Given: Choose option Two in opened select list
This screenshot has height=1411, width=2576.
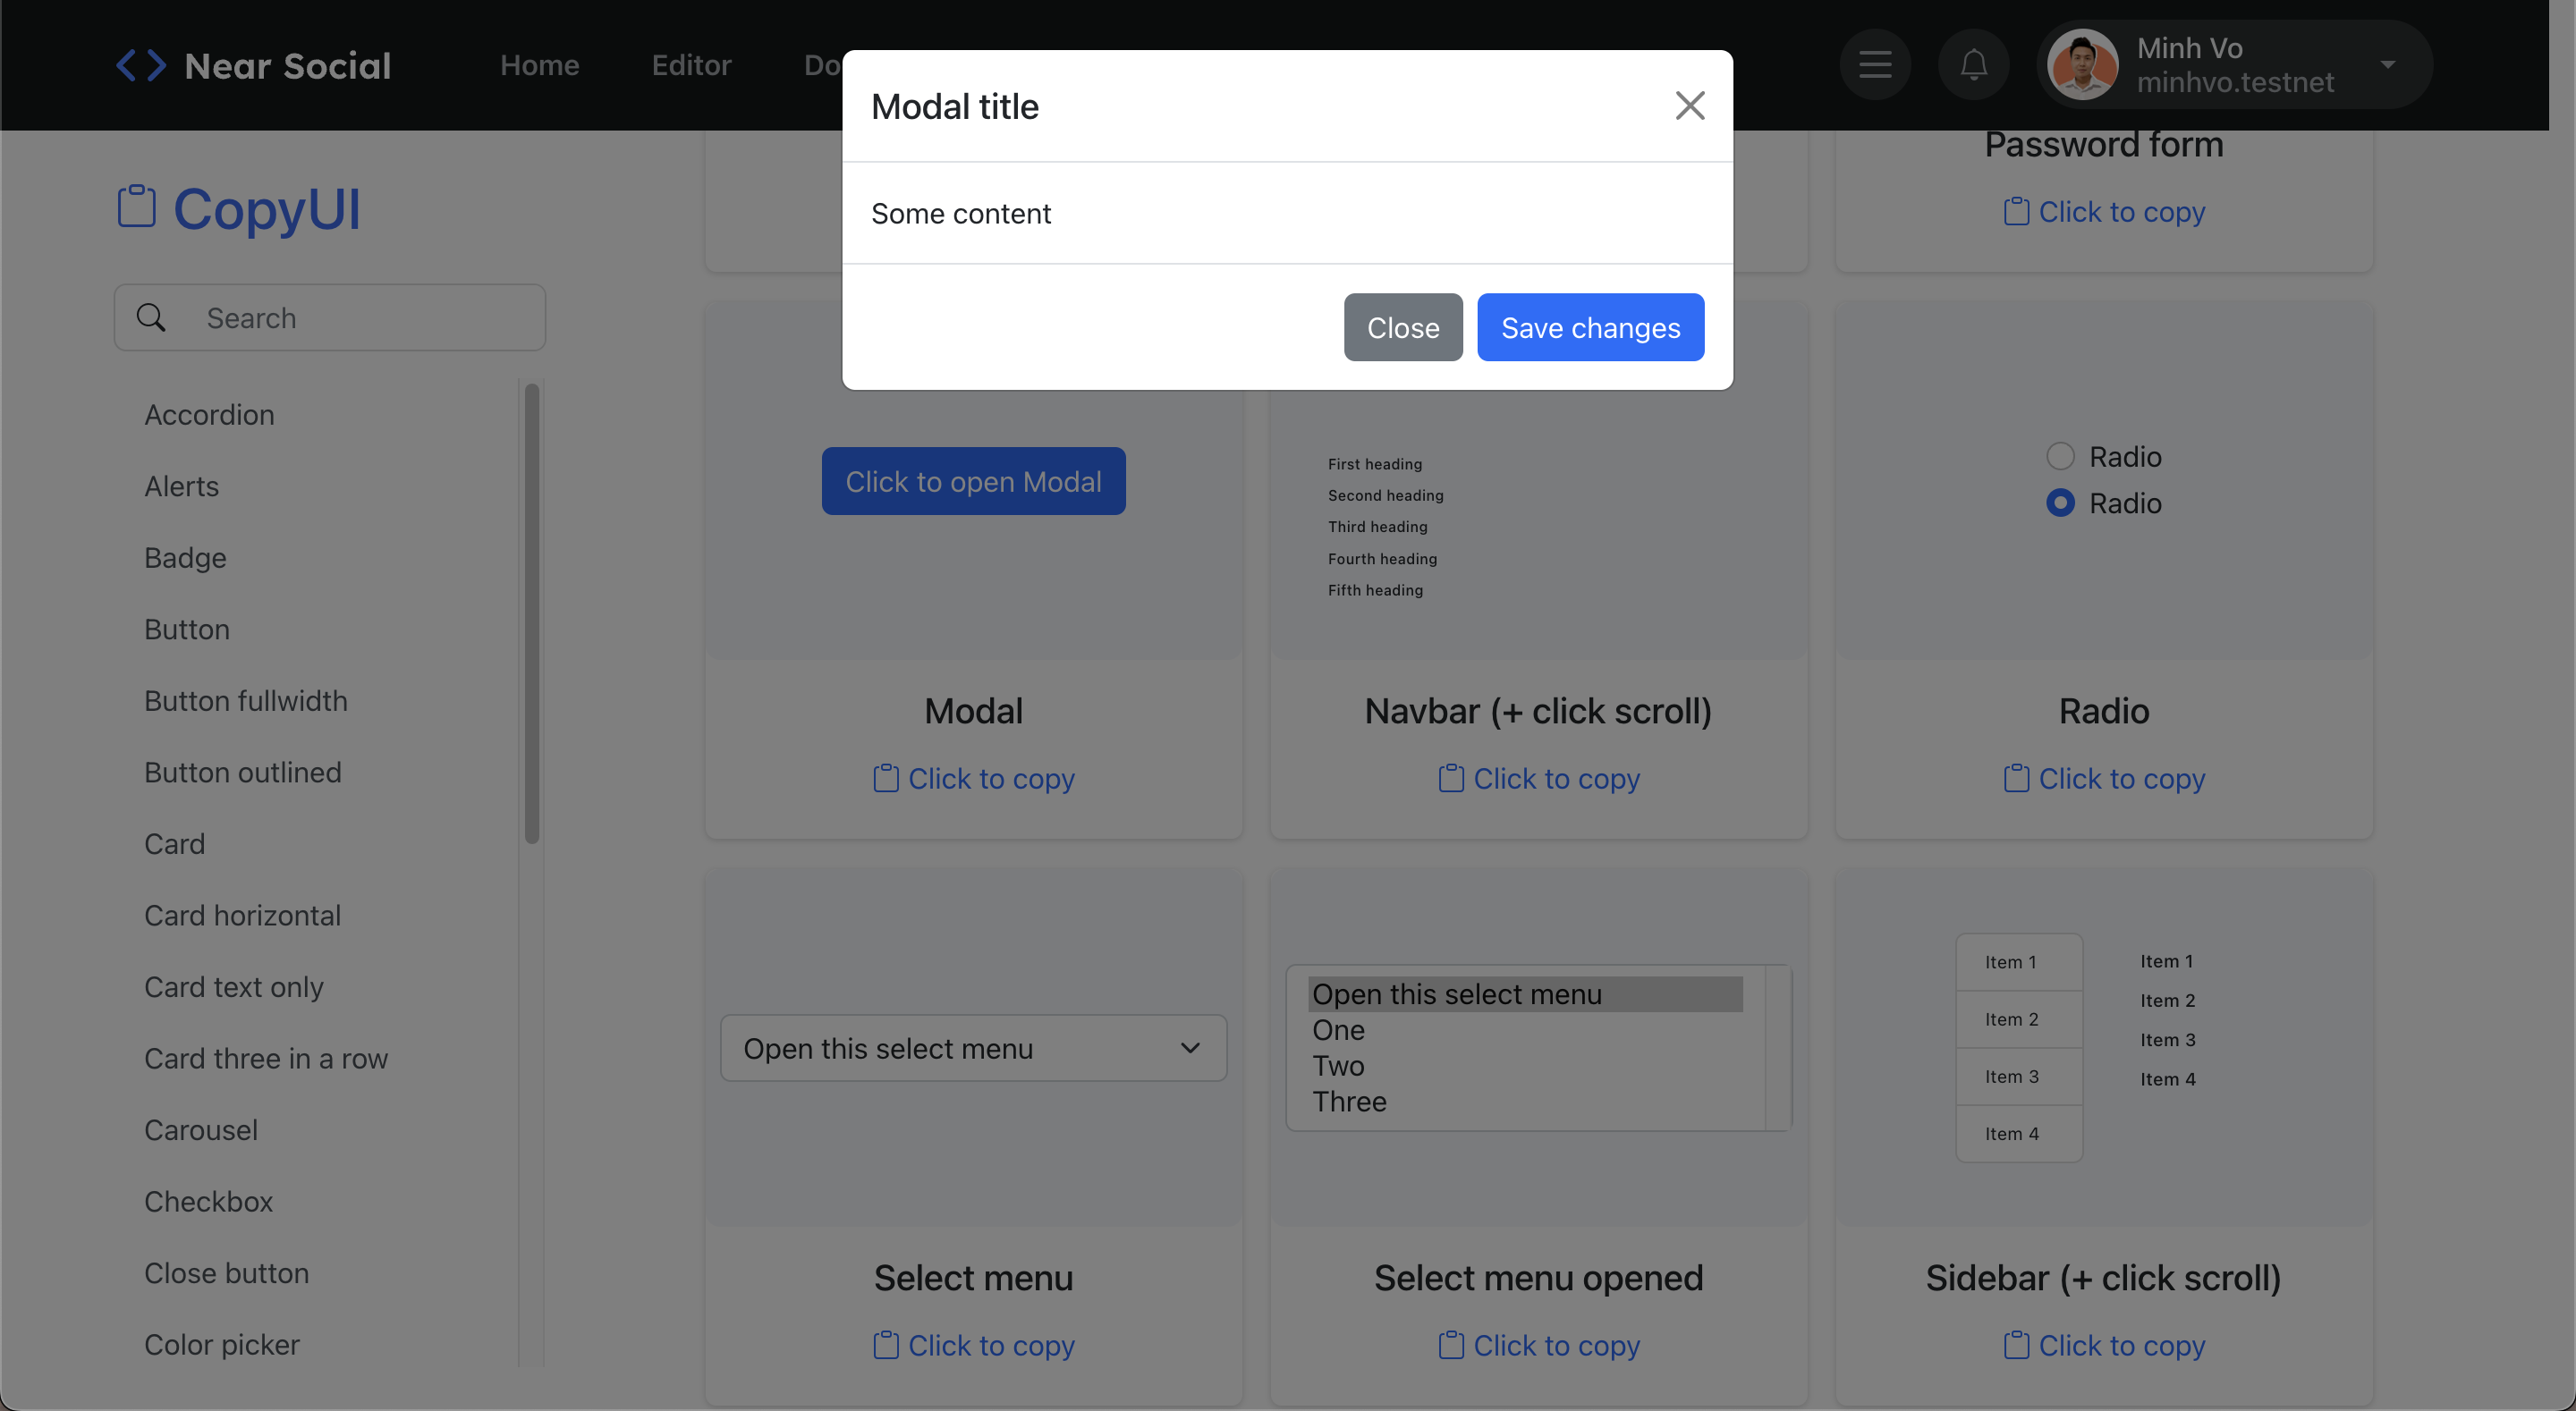Looking at the screenshot, I should 1338,1065.
